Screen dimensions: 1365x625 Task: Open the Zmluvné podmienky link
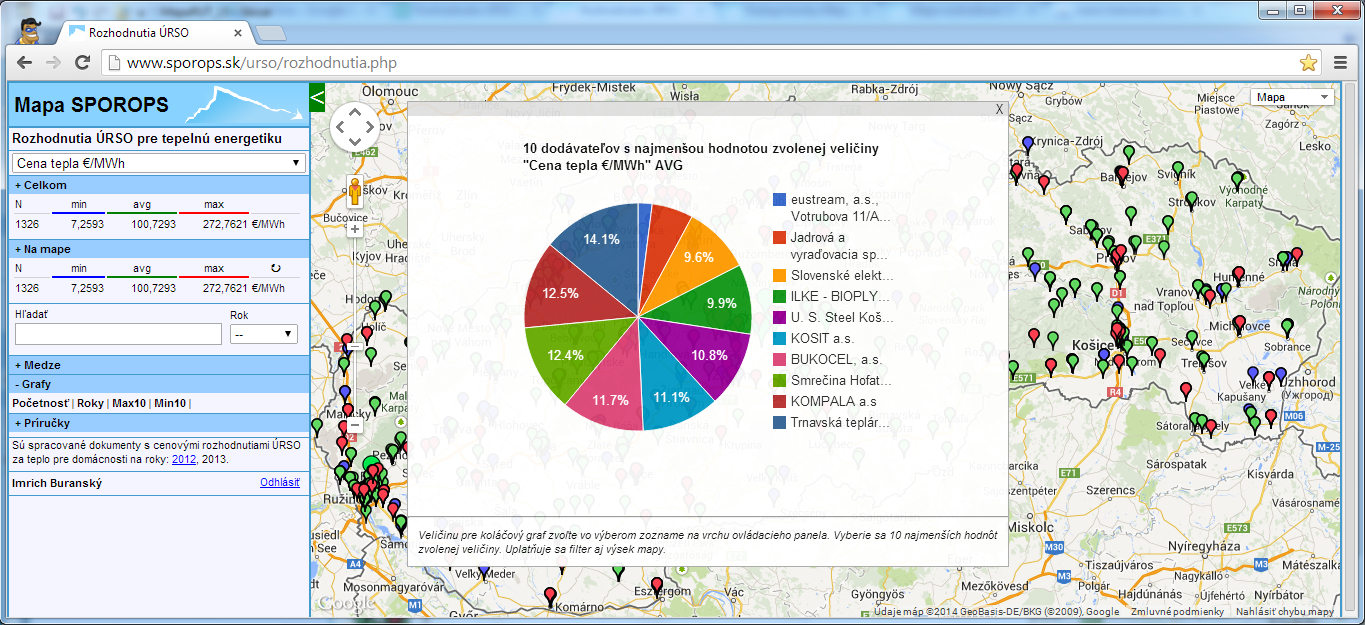[x=1177, y=612]
